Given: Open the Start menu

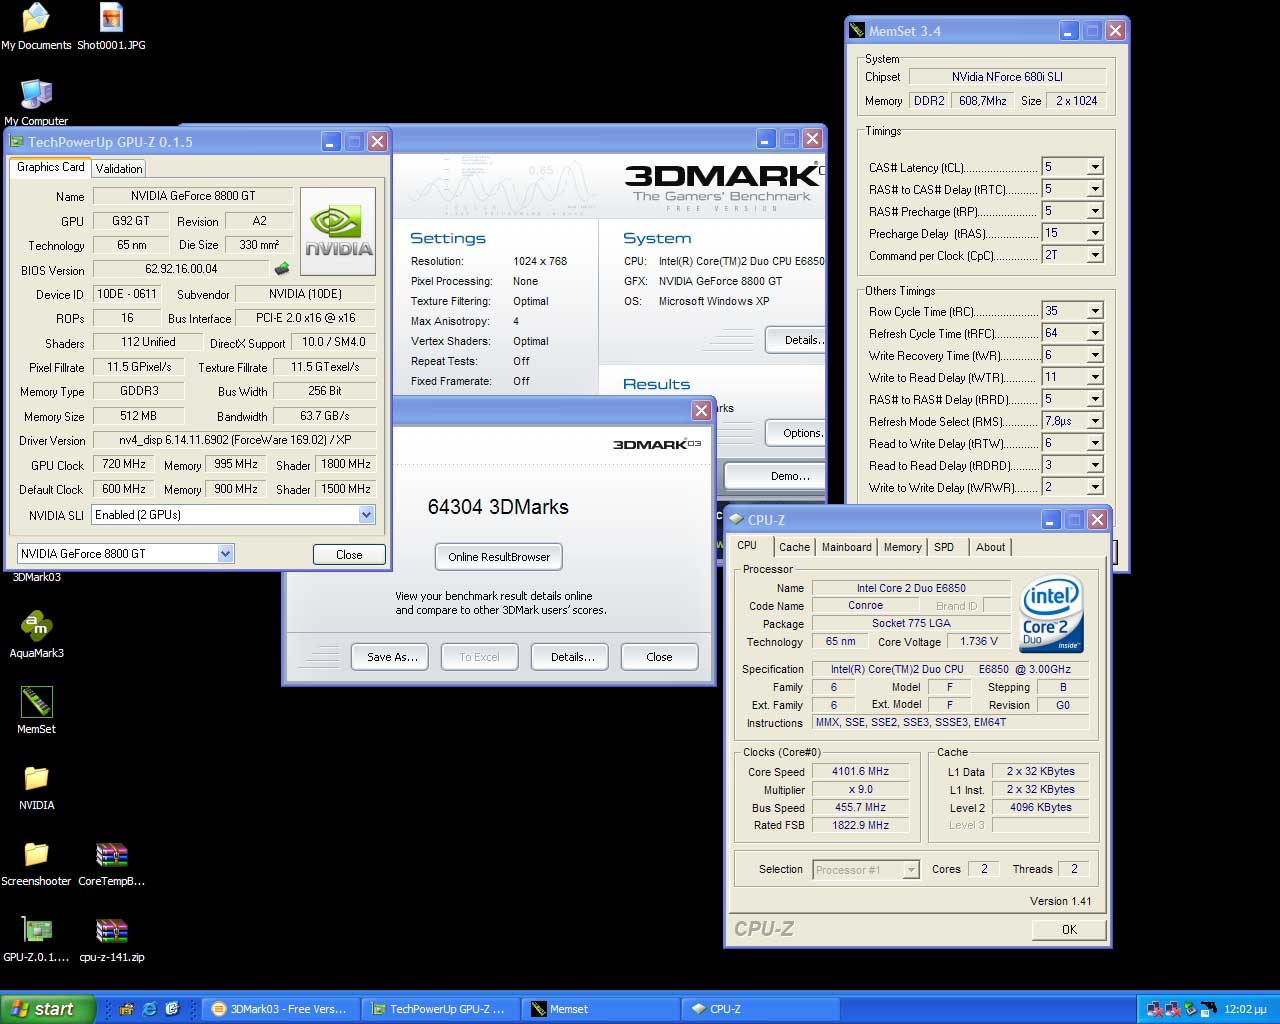Looking at the screenshot, I should tap(47, 1009).
